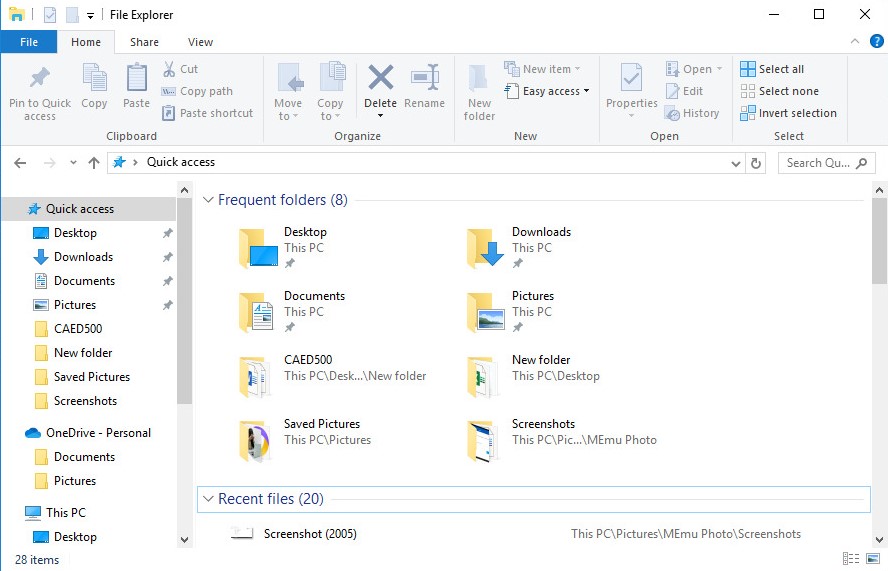Collapse the Recent files section

(x=208, y=499)
